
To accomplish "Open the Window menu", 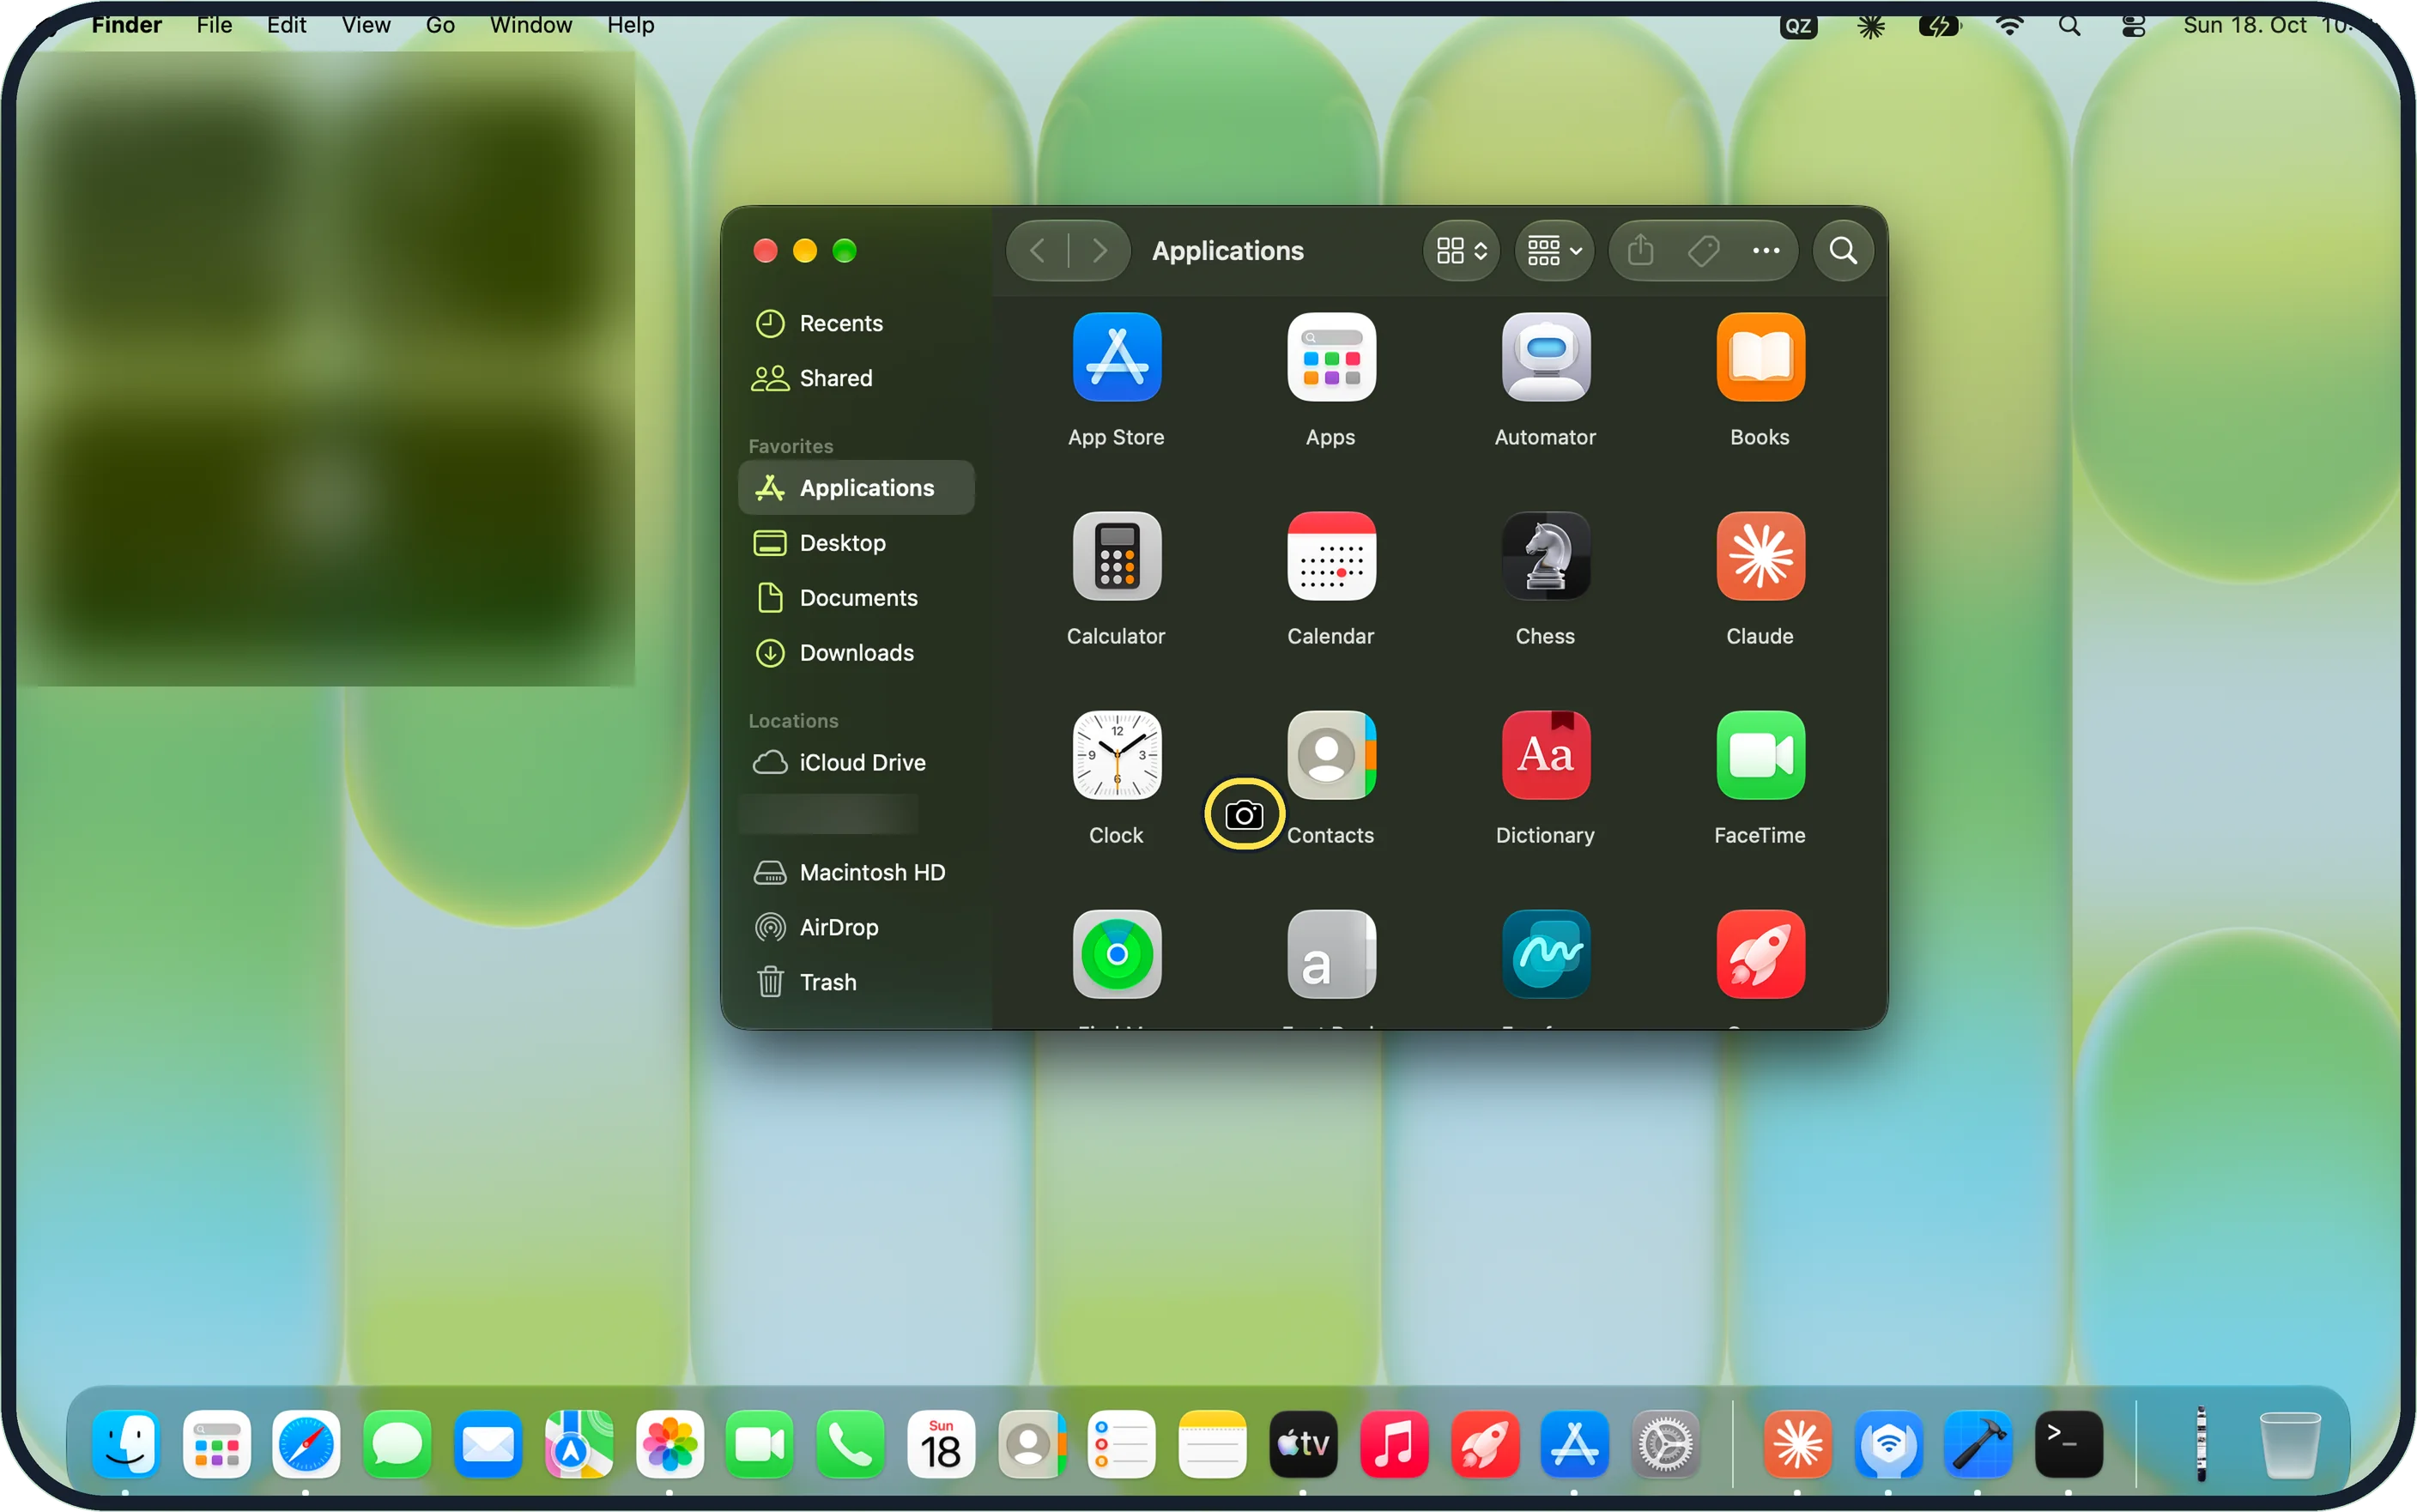I will point(531,25).
